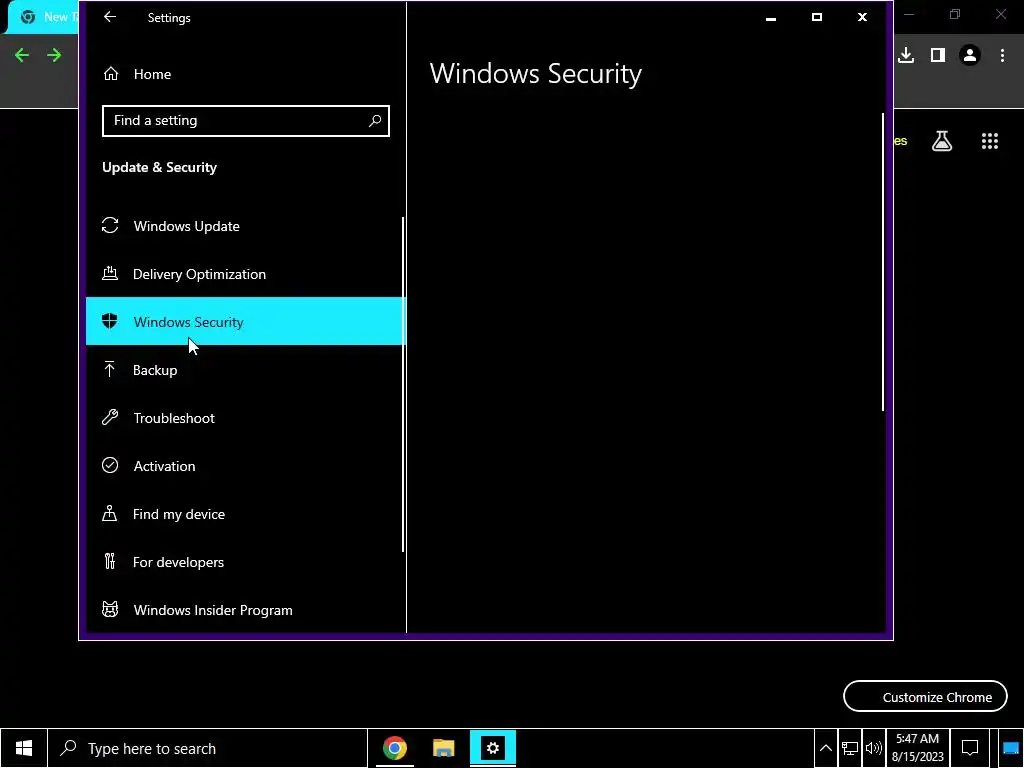Open Troubleshoot settings
Screen dimensions: 1024x768
(246, 417)
